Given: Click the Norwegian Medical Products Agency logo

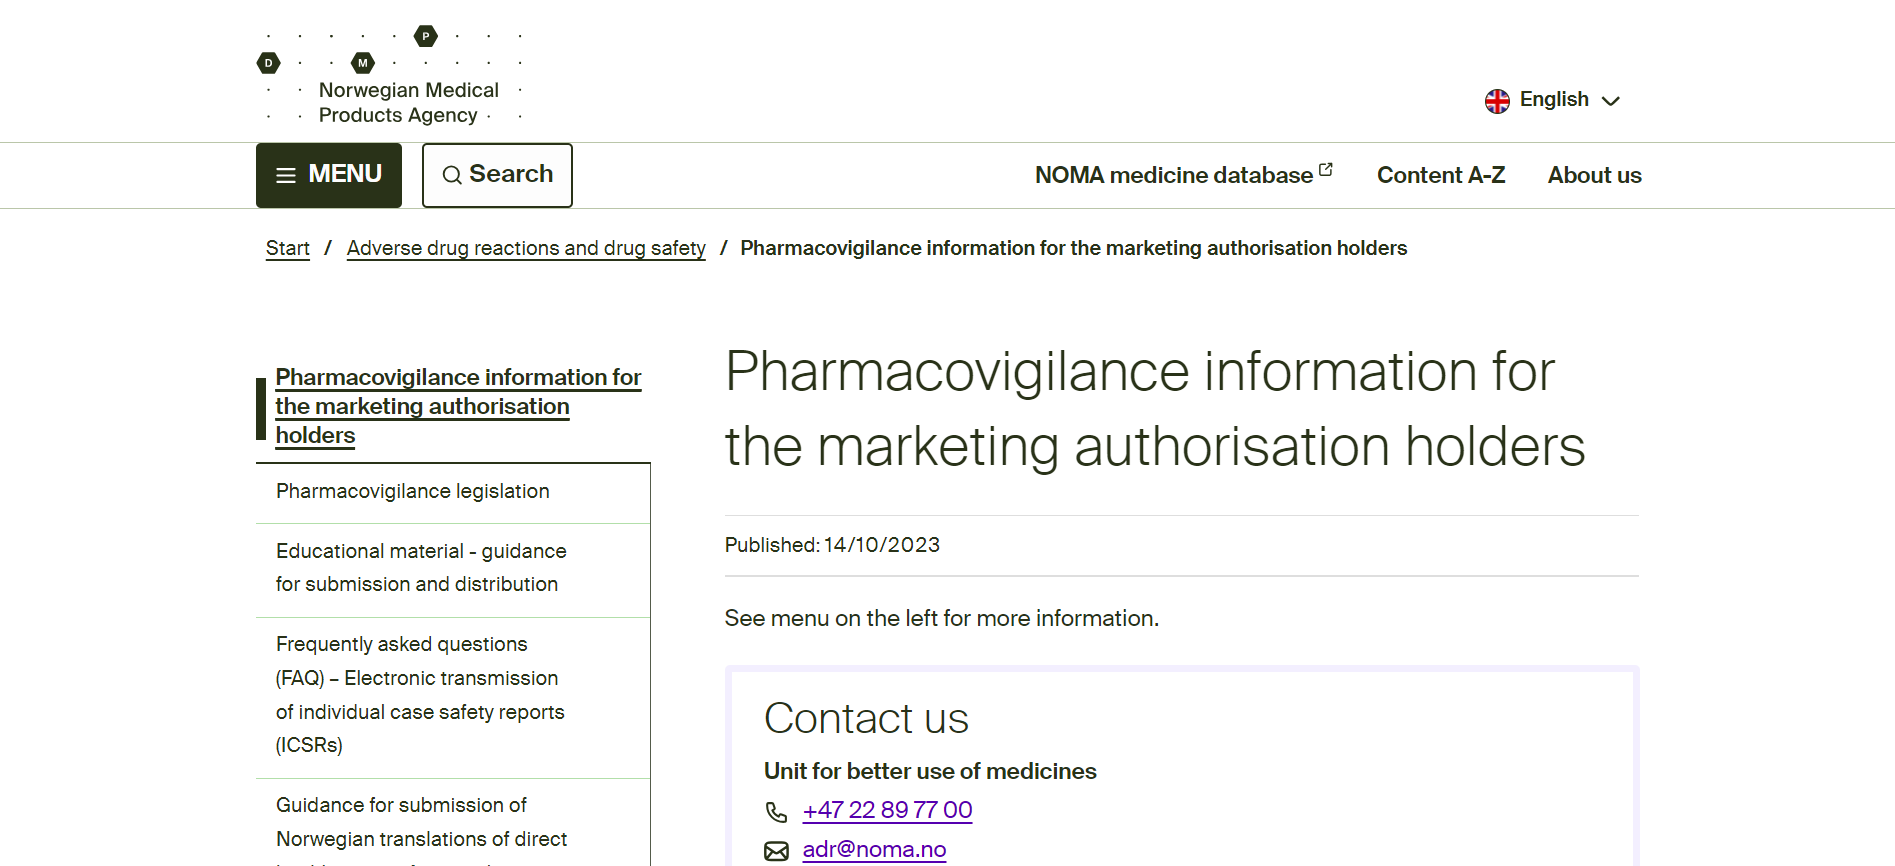Looking at the screenshot, I should [390, 78].
